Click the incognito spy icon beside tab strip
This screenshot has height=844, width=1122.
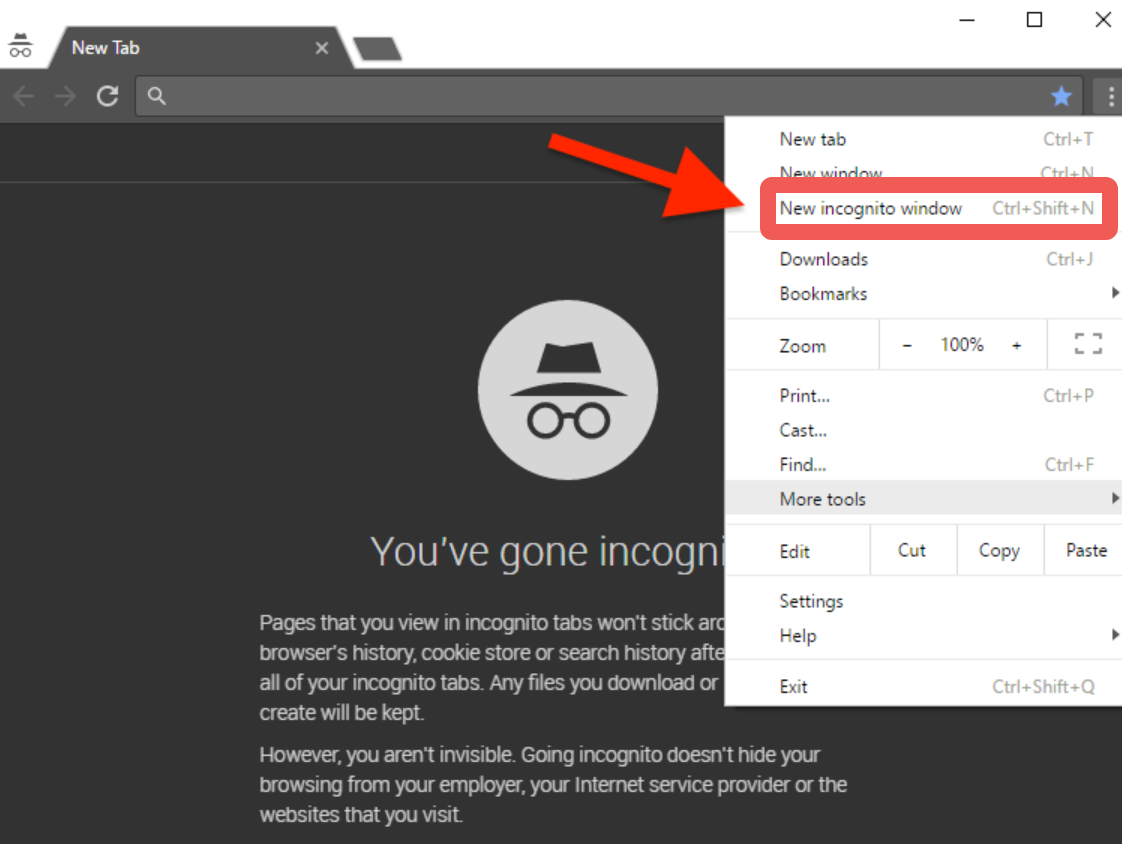point(20,46)
